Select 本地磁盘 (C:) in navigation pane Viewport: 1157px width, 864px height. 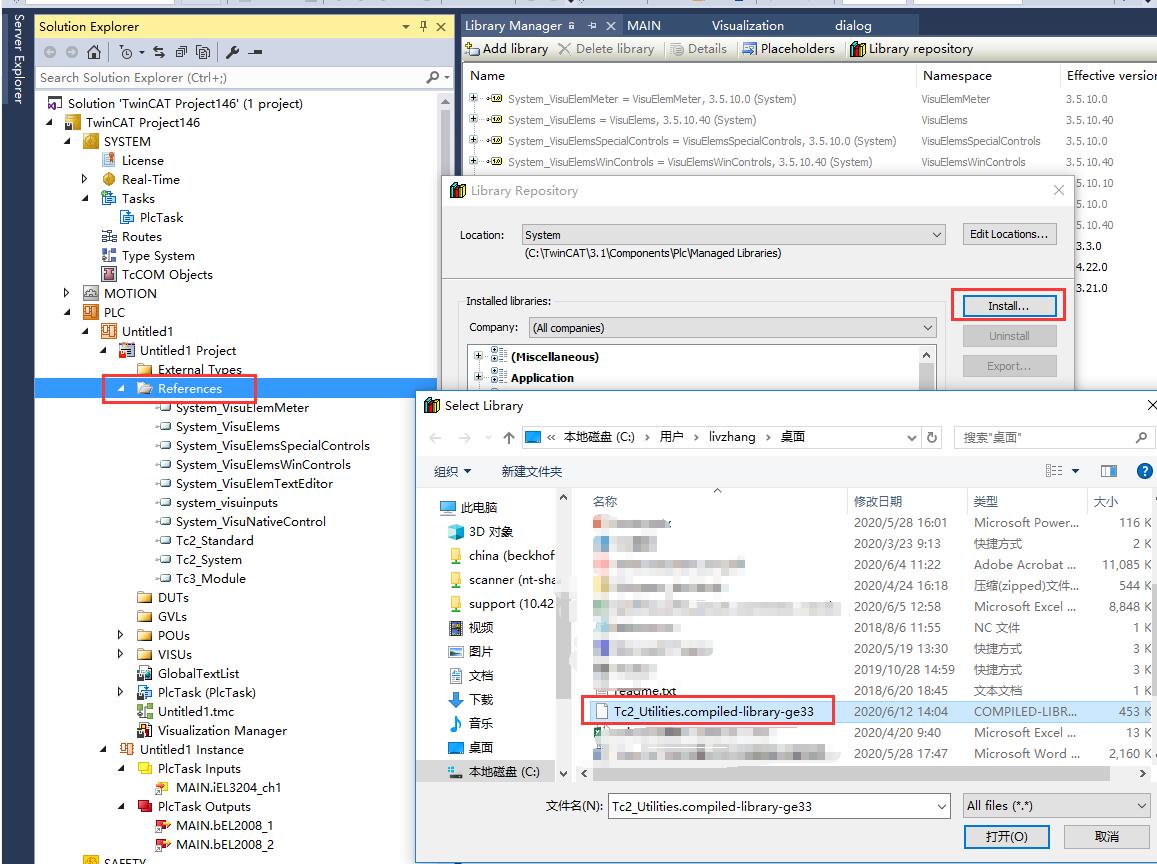pos(494,771)
